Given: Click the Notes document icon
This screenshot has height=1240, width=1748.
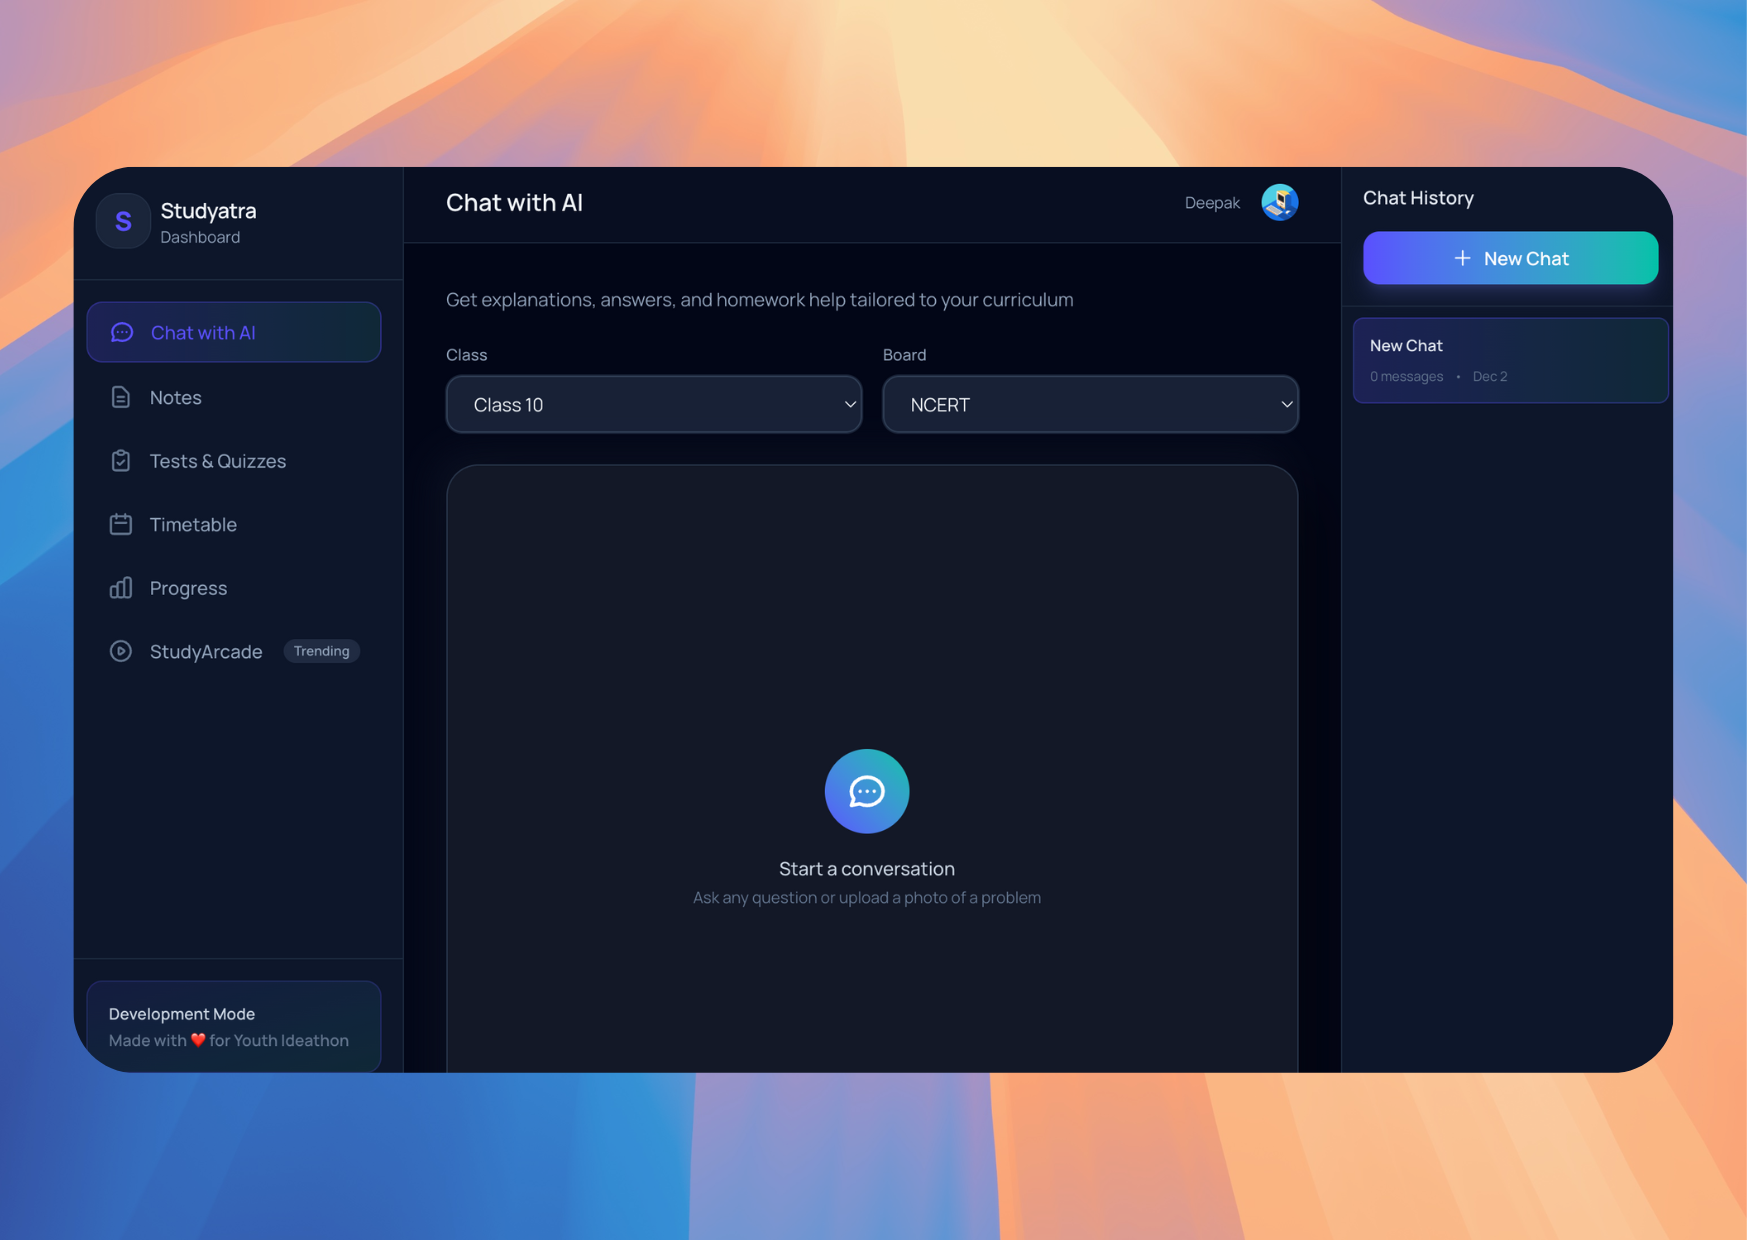Looking at the screenshot, I should 121,398.
